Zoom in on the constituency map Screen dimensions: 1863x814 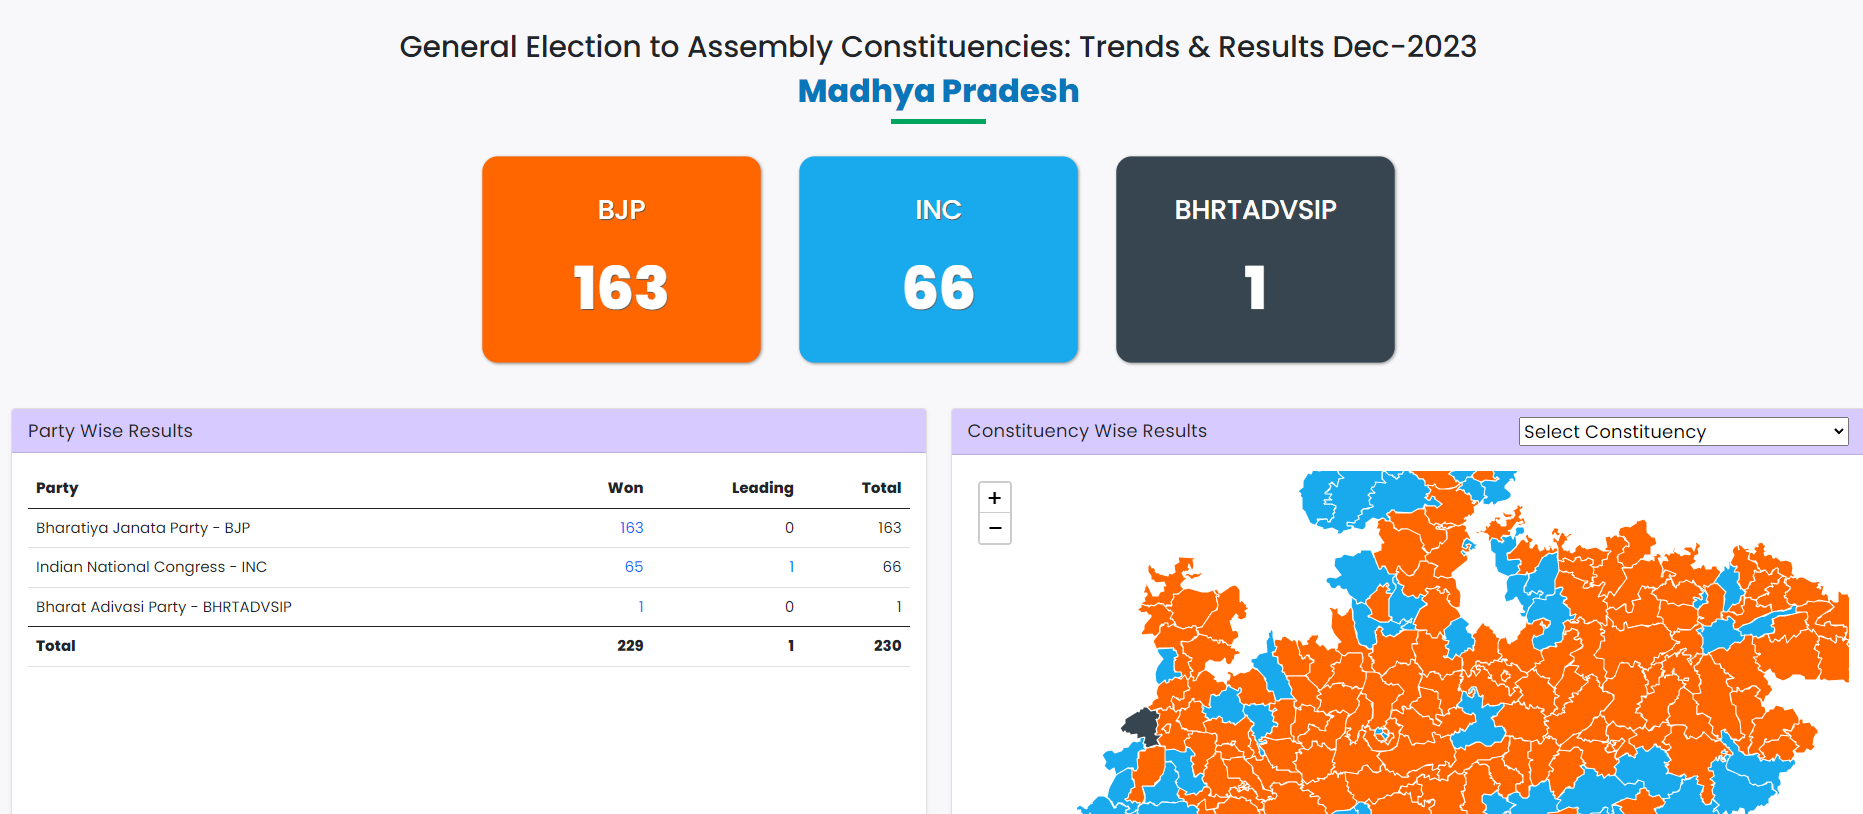[x=995, y=498]
